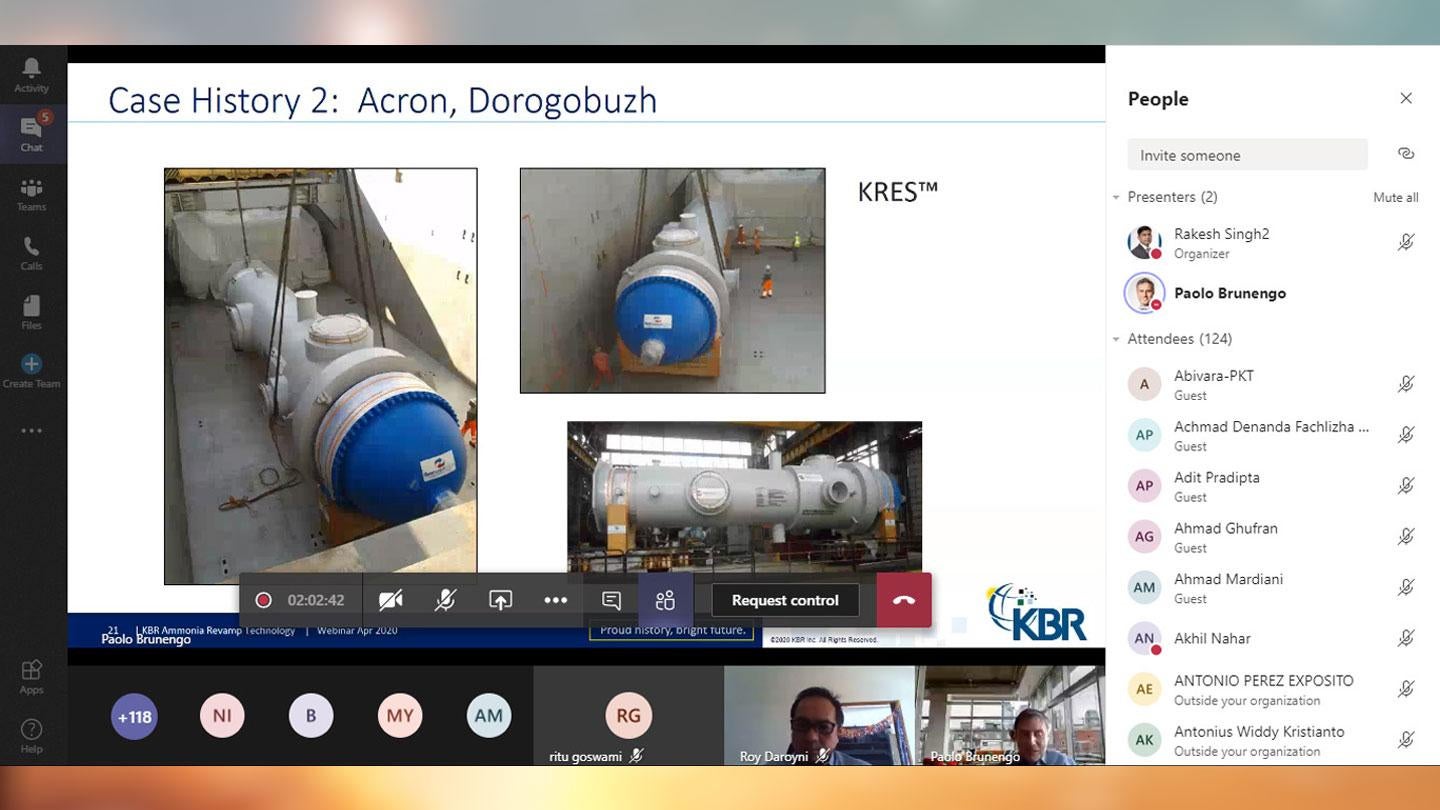This screenshot has width=1440, height=810.
Task: Click the Request control button
Action: coord(784,600)
